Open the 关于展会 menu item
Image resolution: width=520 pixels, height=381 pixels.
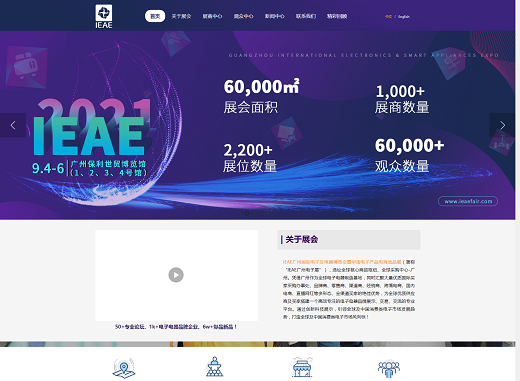tap(181, 16)
